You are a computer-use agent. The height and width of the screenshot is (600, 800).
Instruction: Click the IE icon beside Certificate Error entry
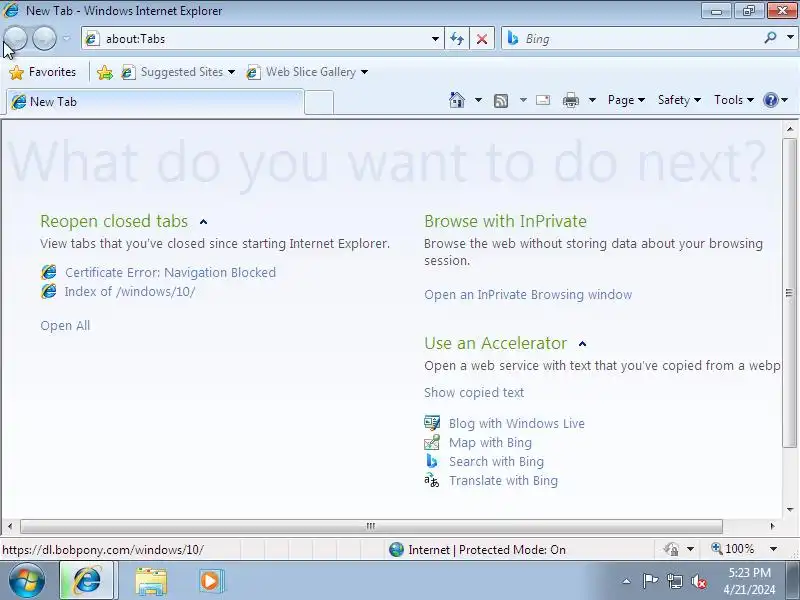tap(49, 272)
